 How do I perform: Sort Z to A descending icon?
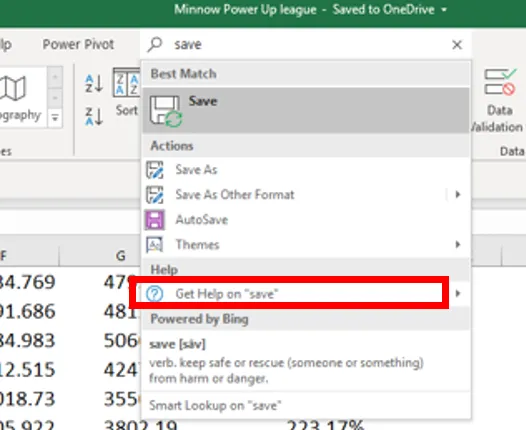(x=94, y=116)
